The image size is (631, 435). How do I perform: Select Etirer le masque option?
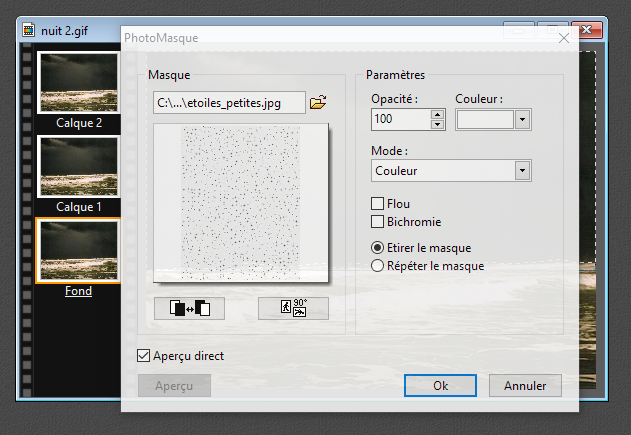pyautogui.click(x=377, y=248)
